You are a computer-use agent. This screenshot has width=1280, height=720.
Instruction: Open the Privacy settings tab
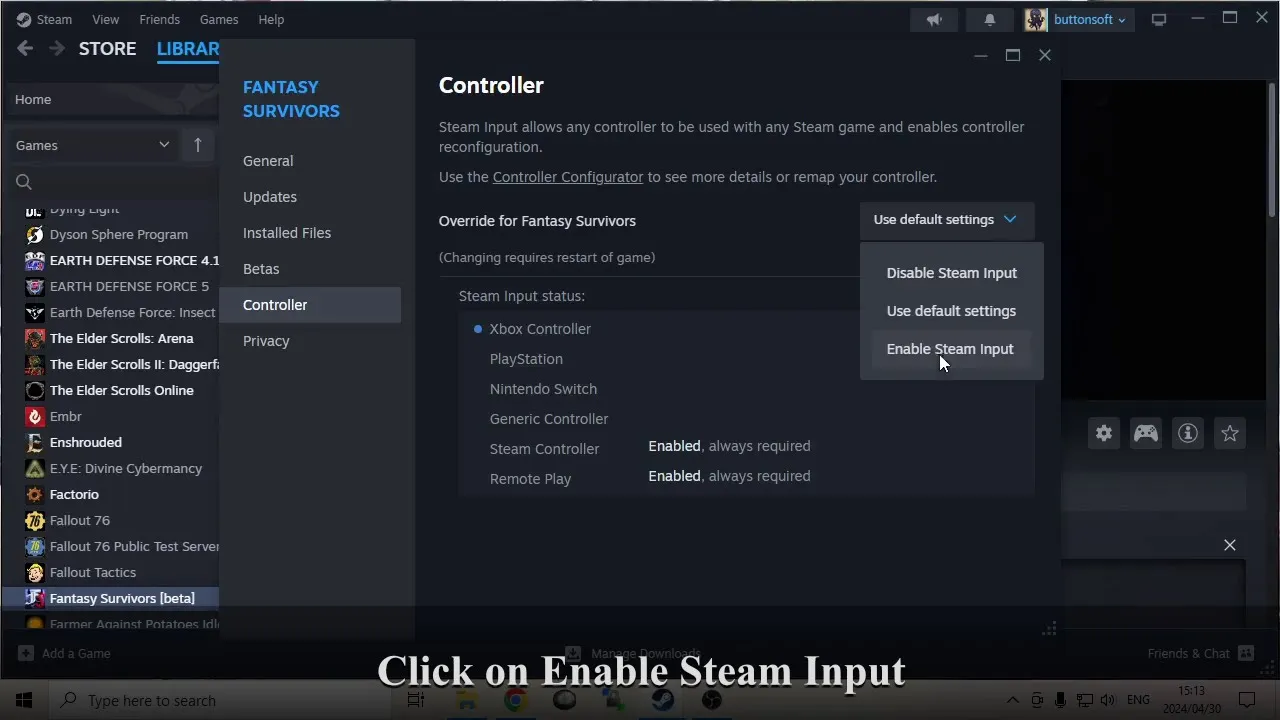point(310,341)
